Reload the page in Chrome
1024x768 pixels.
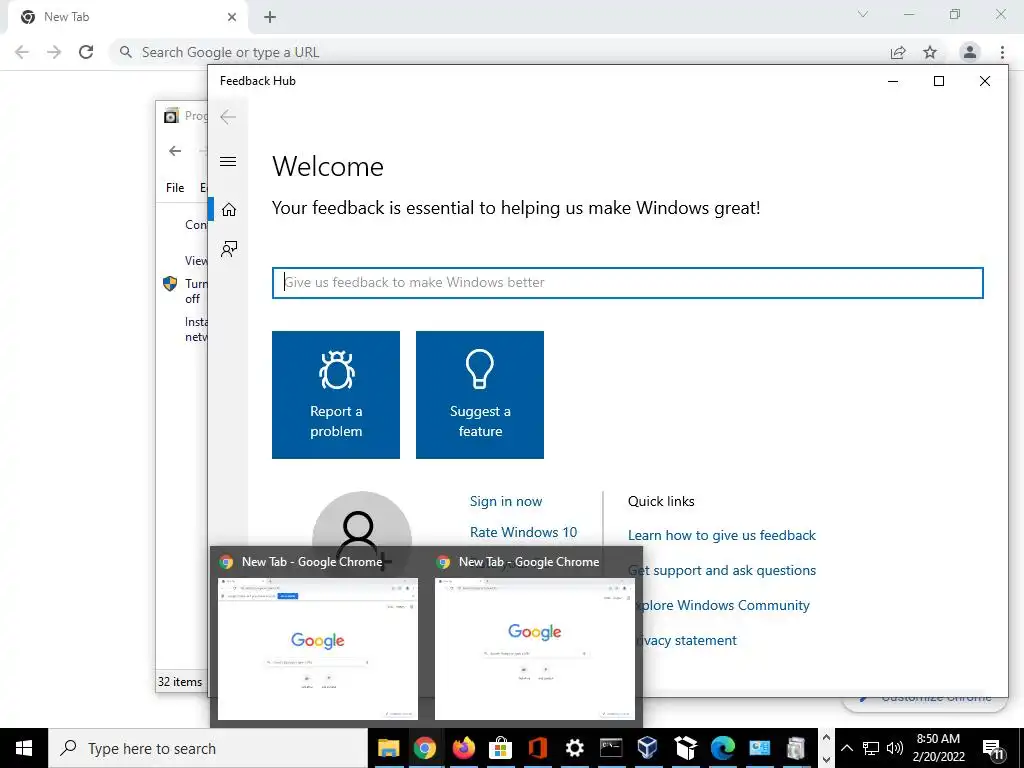[x=86, y=52]
